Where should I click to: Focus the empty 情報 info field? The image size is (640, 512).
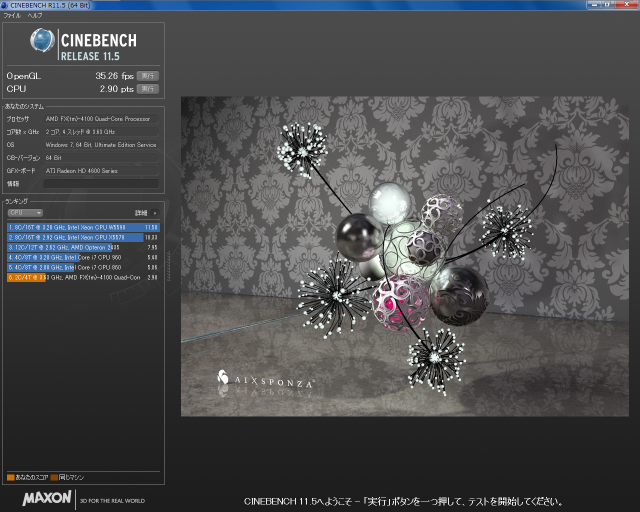(101, 184)
